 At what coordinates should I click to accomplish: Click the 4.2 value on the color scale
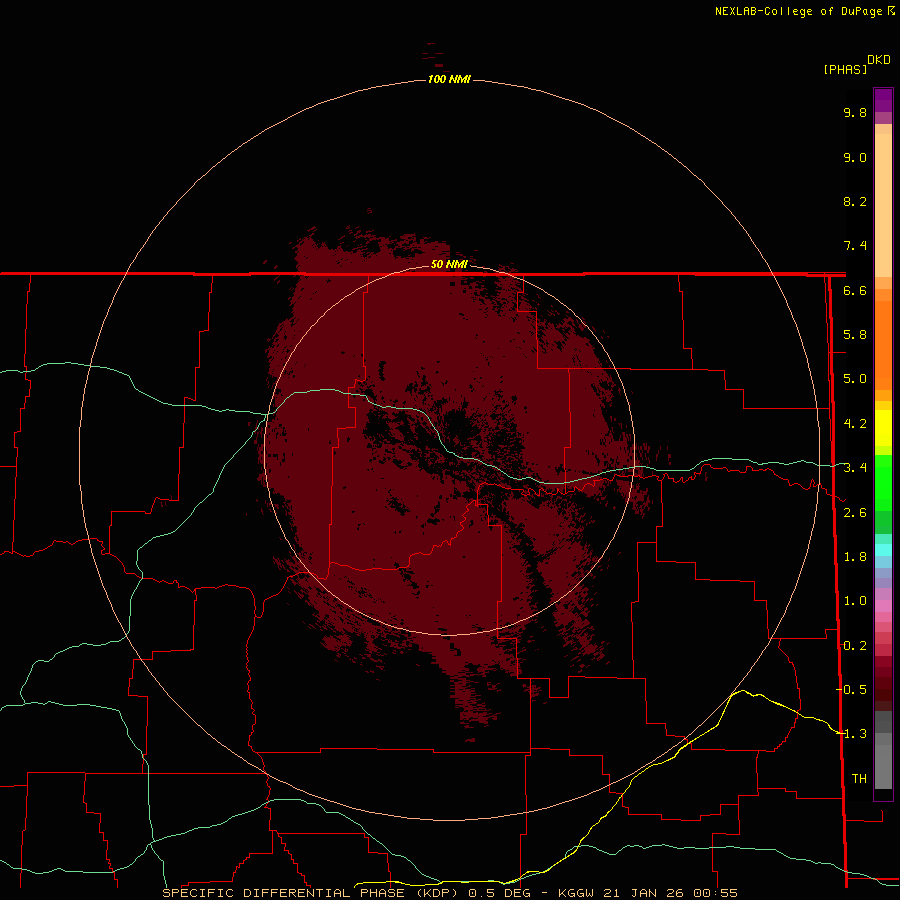(x=855, y=423)
